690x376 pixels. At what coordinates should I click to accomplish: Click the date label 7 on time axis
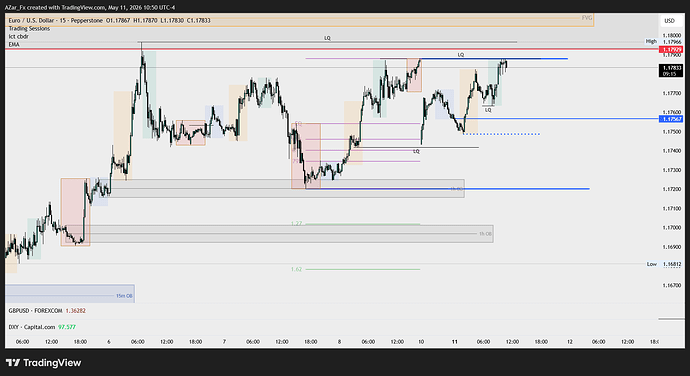click(x=224, y=342)
